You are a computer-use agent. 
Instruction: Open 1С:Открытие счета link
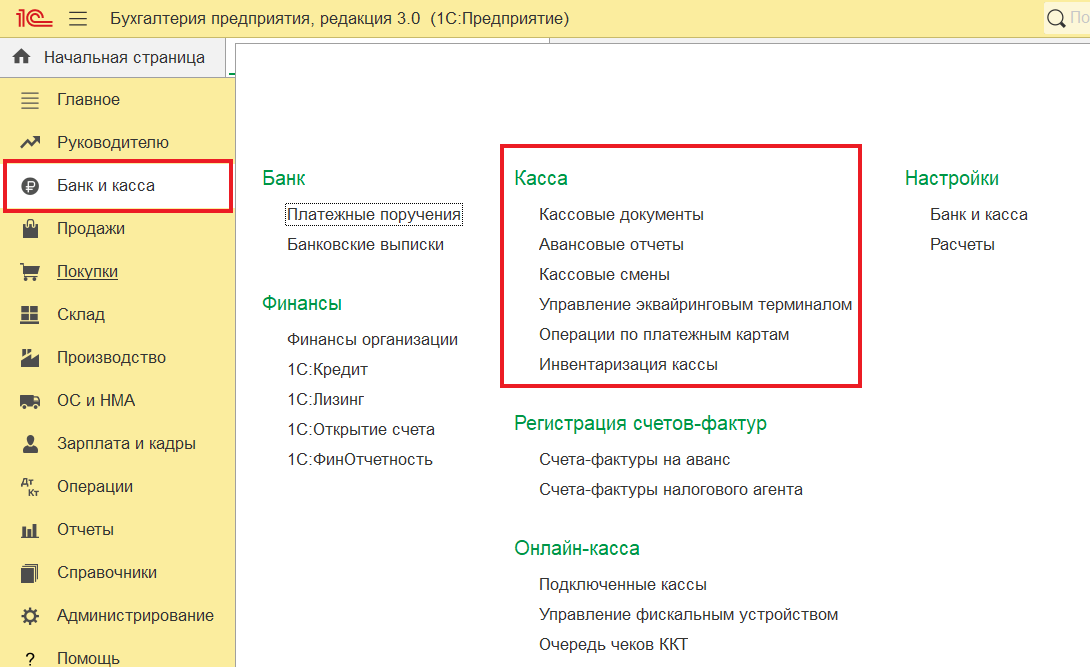(361, 429)
